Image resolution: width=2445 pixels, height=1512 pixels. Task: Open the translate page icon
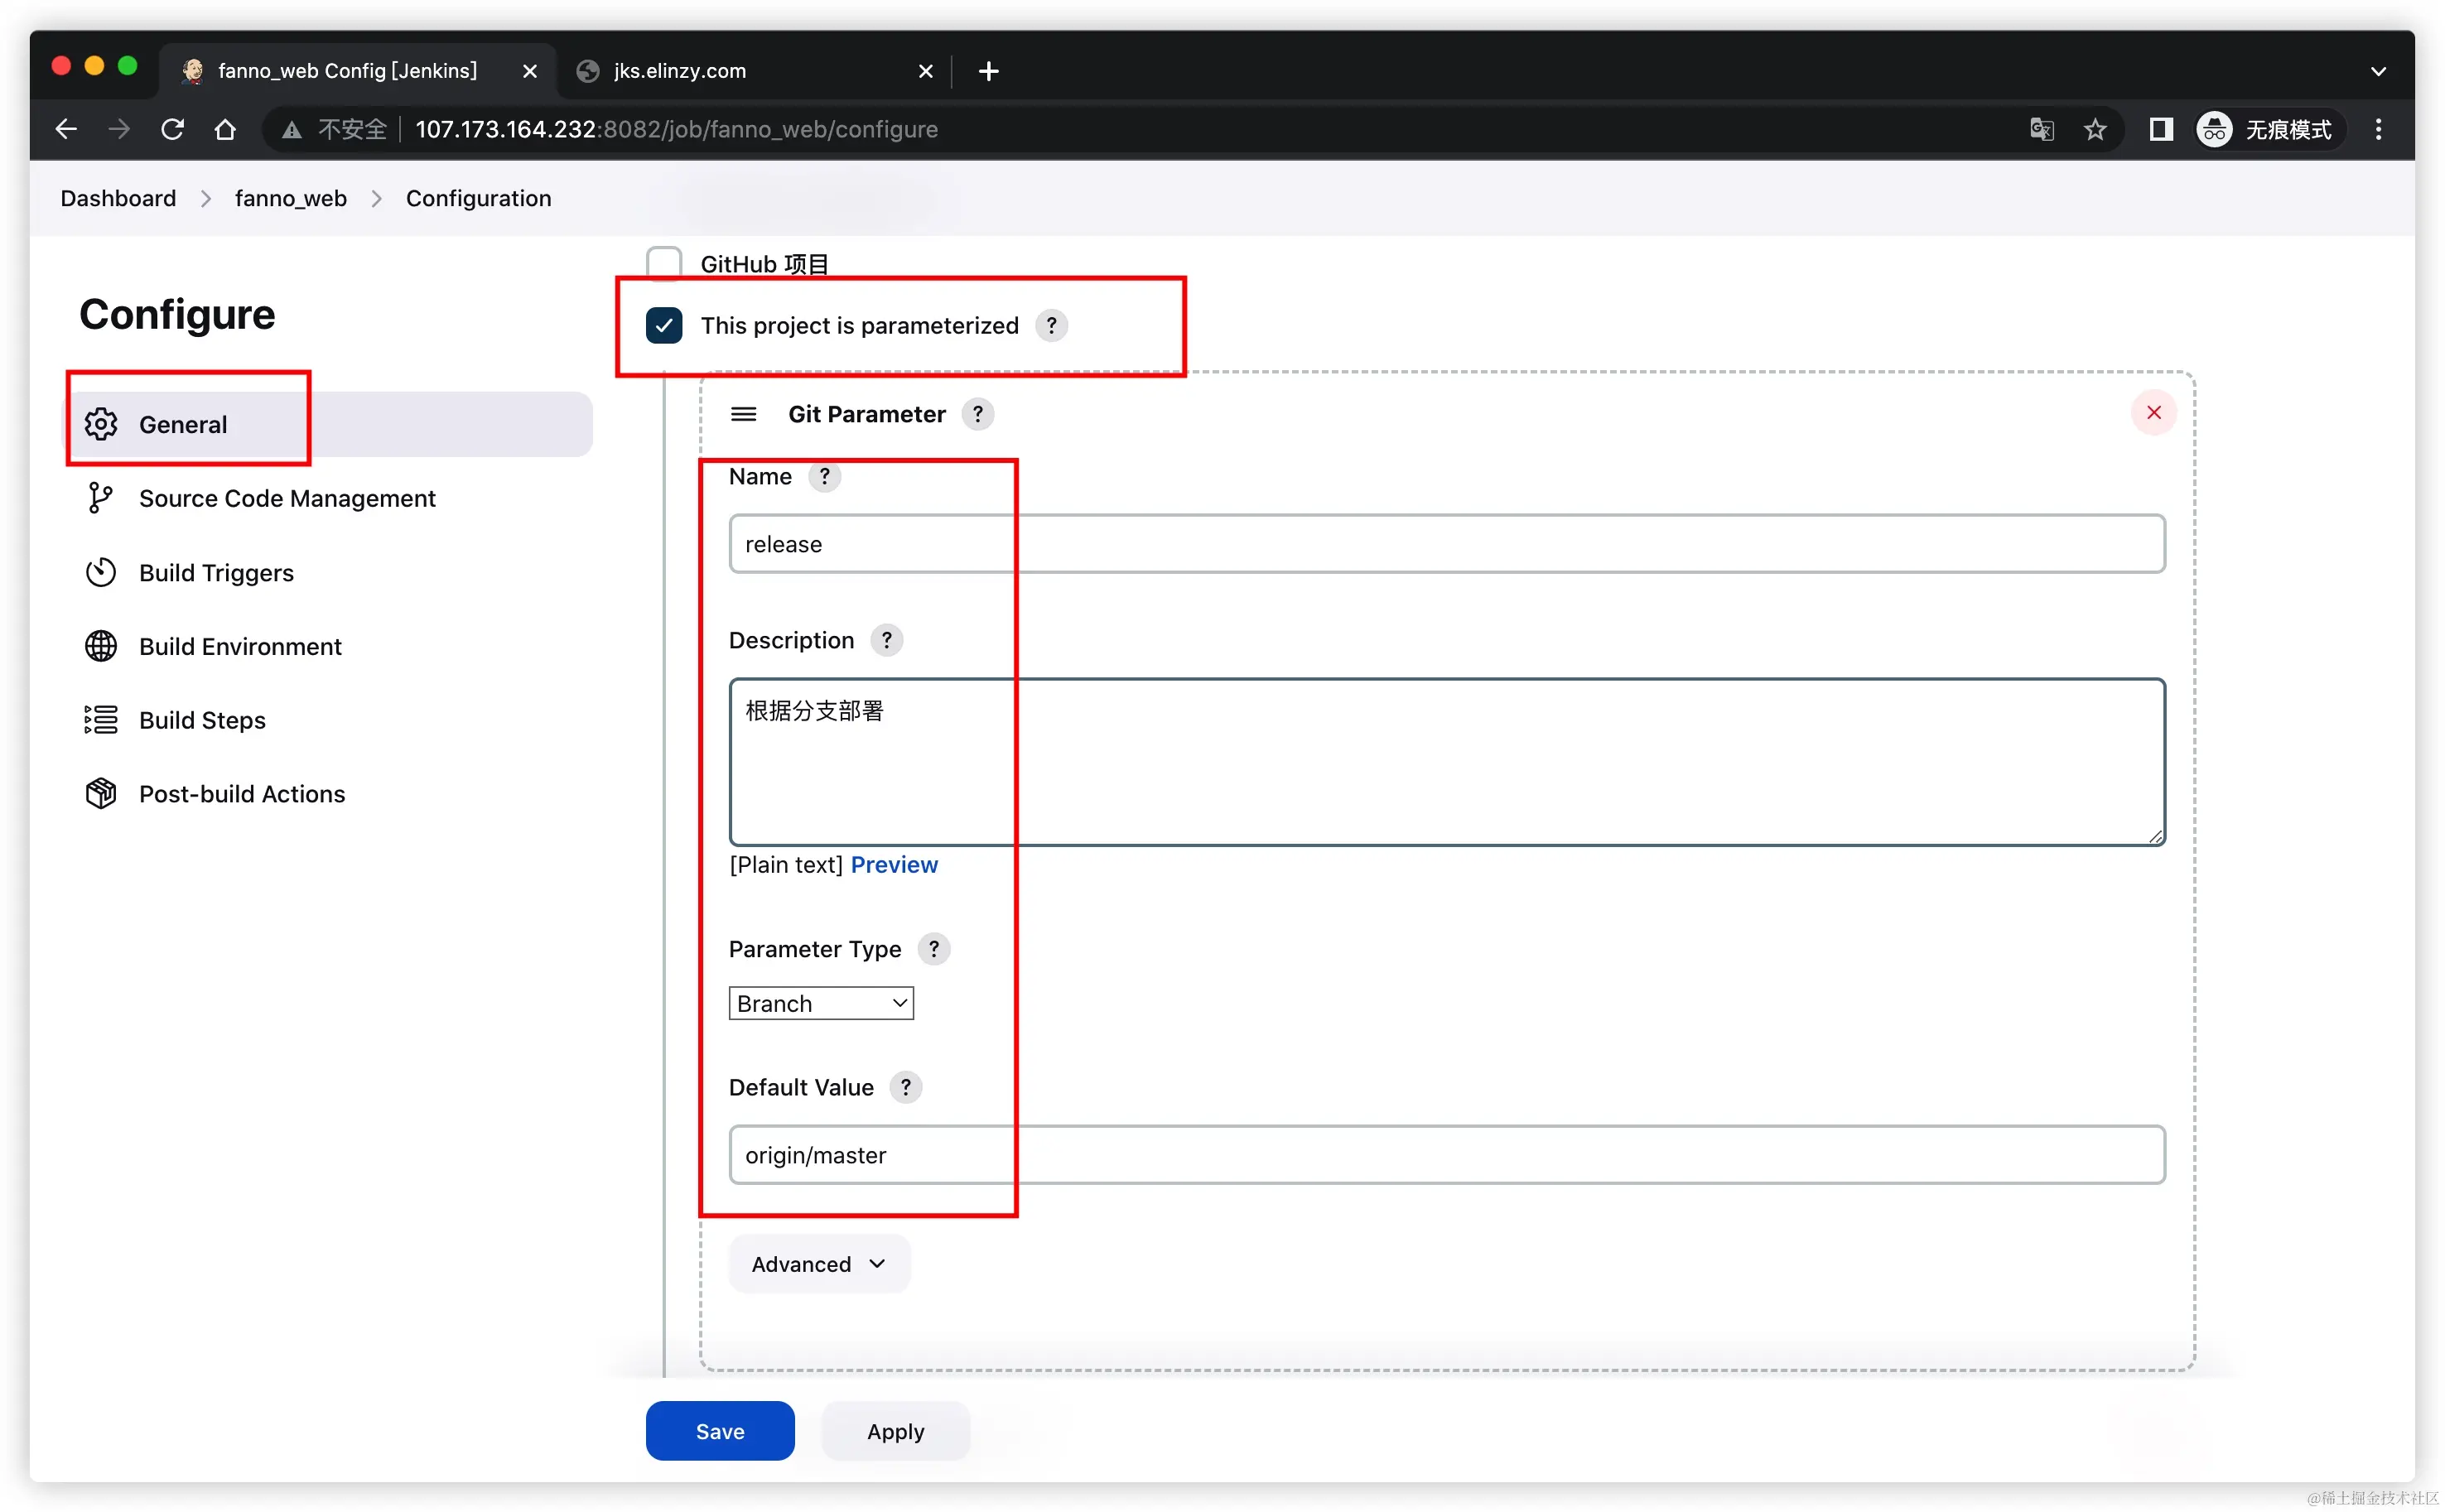pos(2042,129)
